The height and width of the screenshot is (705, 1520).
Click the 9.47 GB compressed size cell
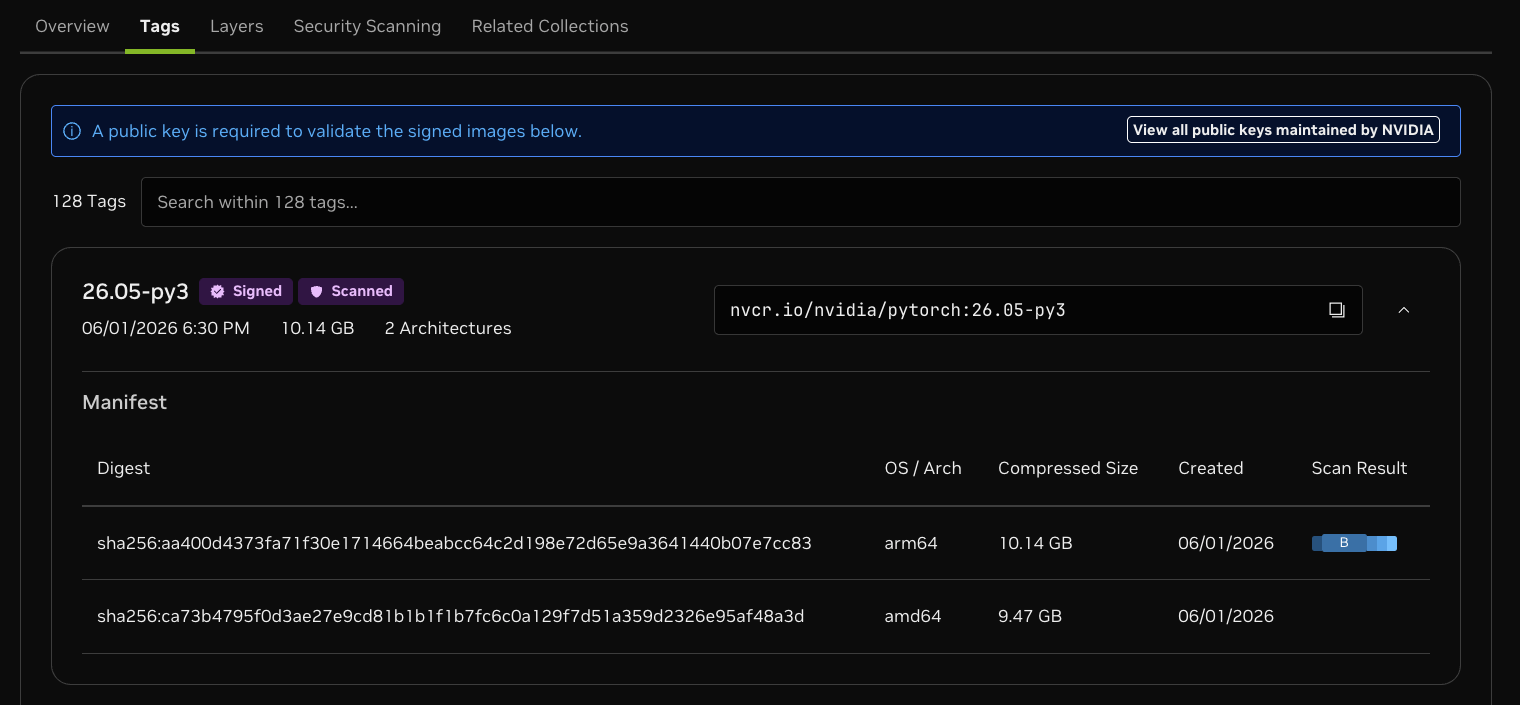tap(1030, 616)
